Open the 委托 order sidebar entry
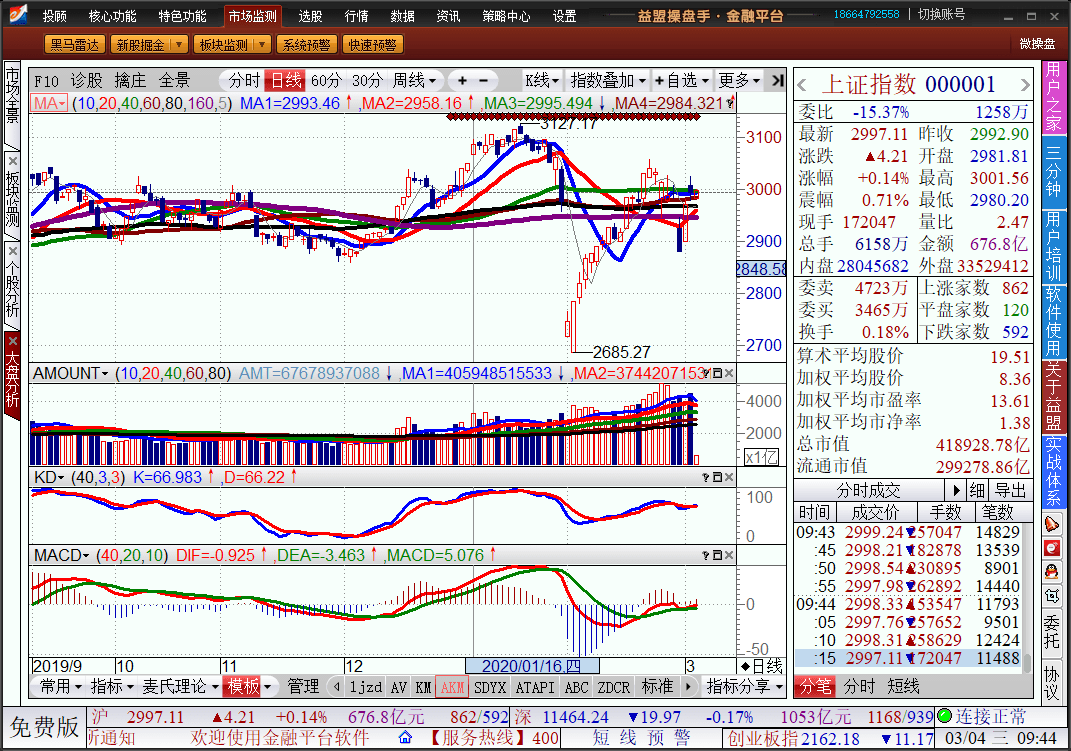The height and width of the screenshot is (751, 1071). click(1052, 631)
